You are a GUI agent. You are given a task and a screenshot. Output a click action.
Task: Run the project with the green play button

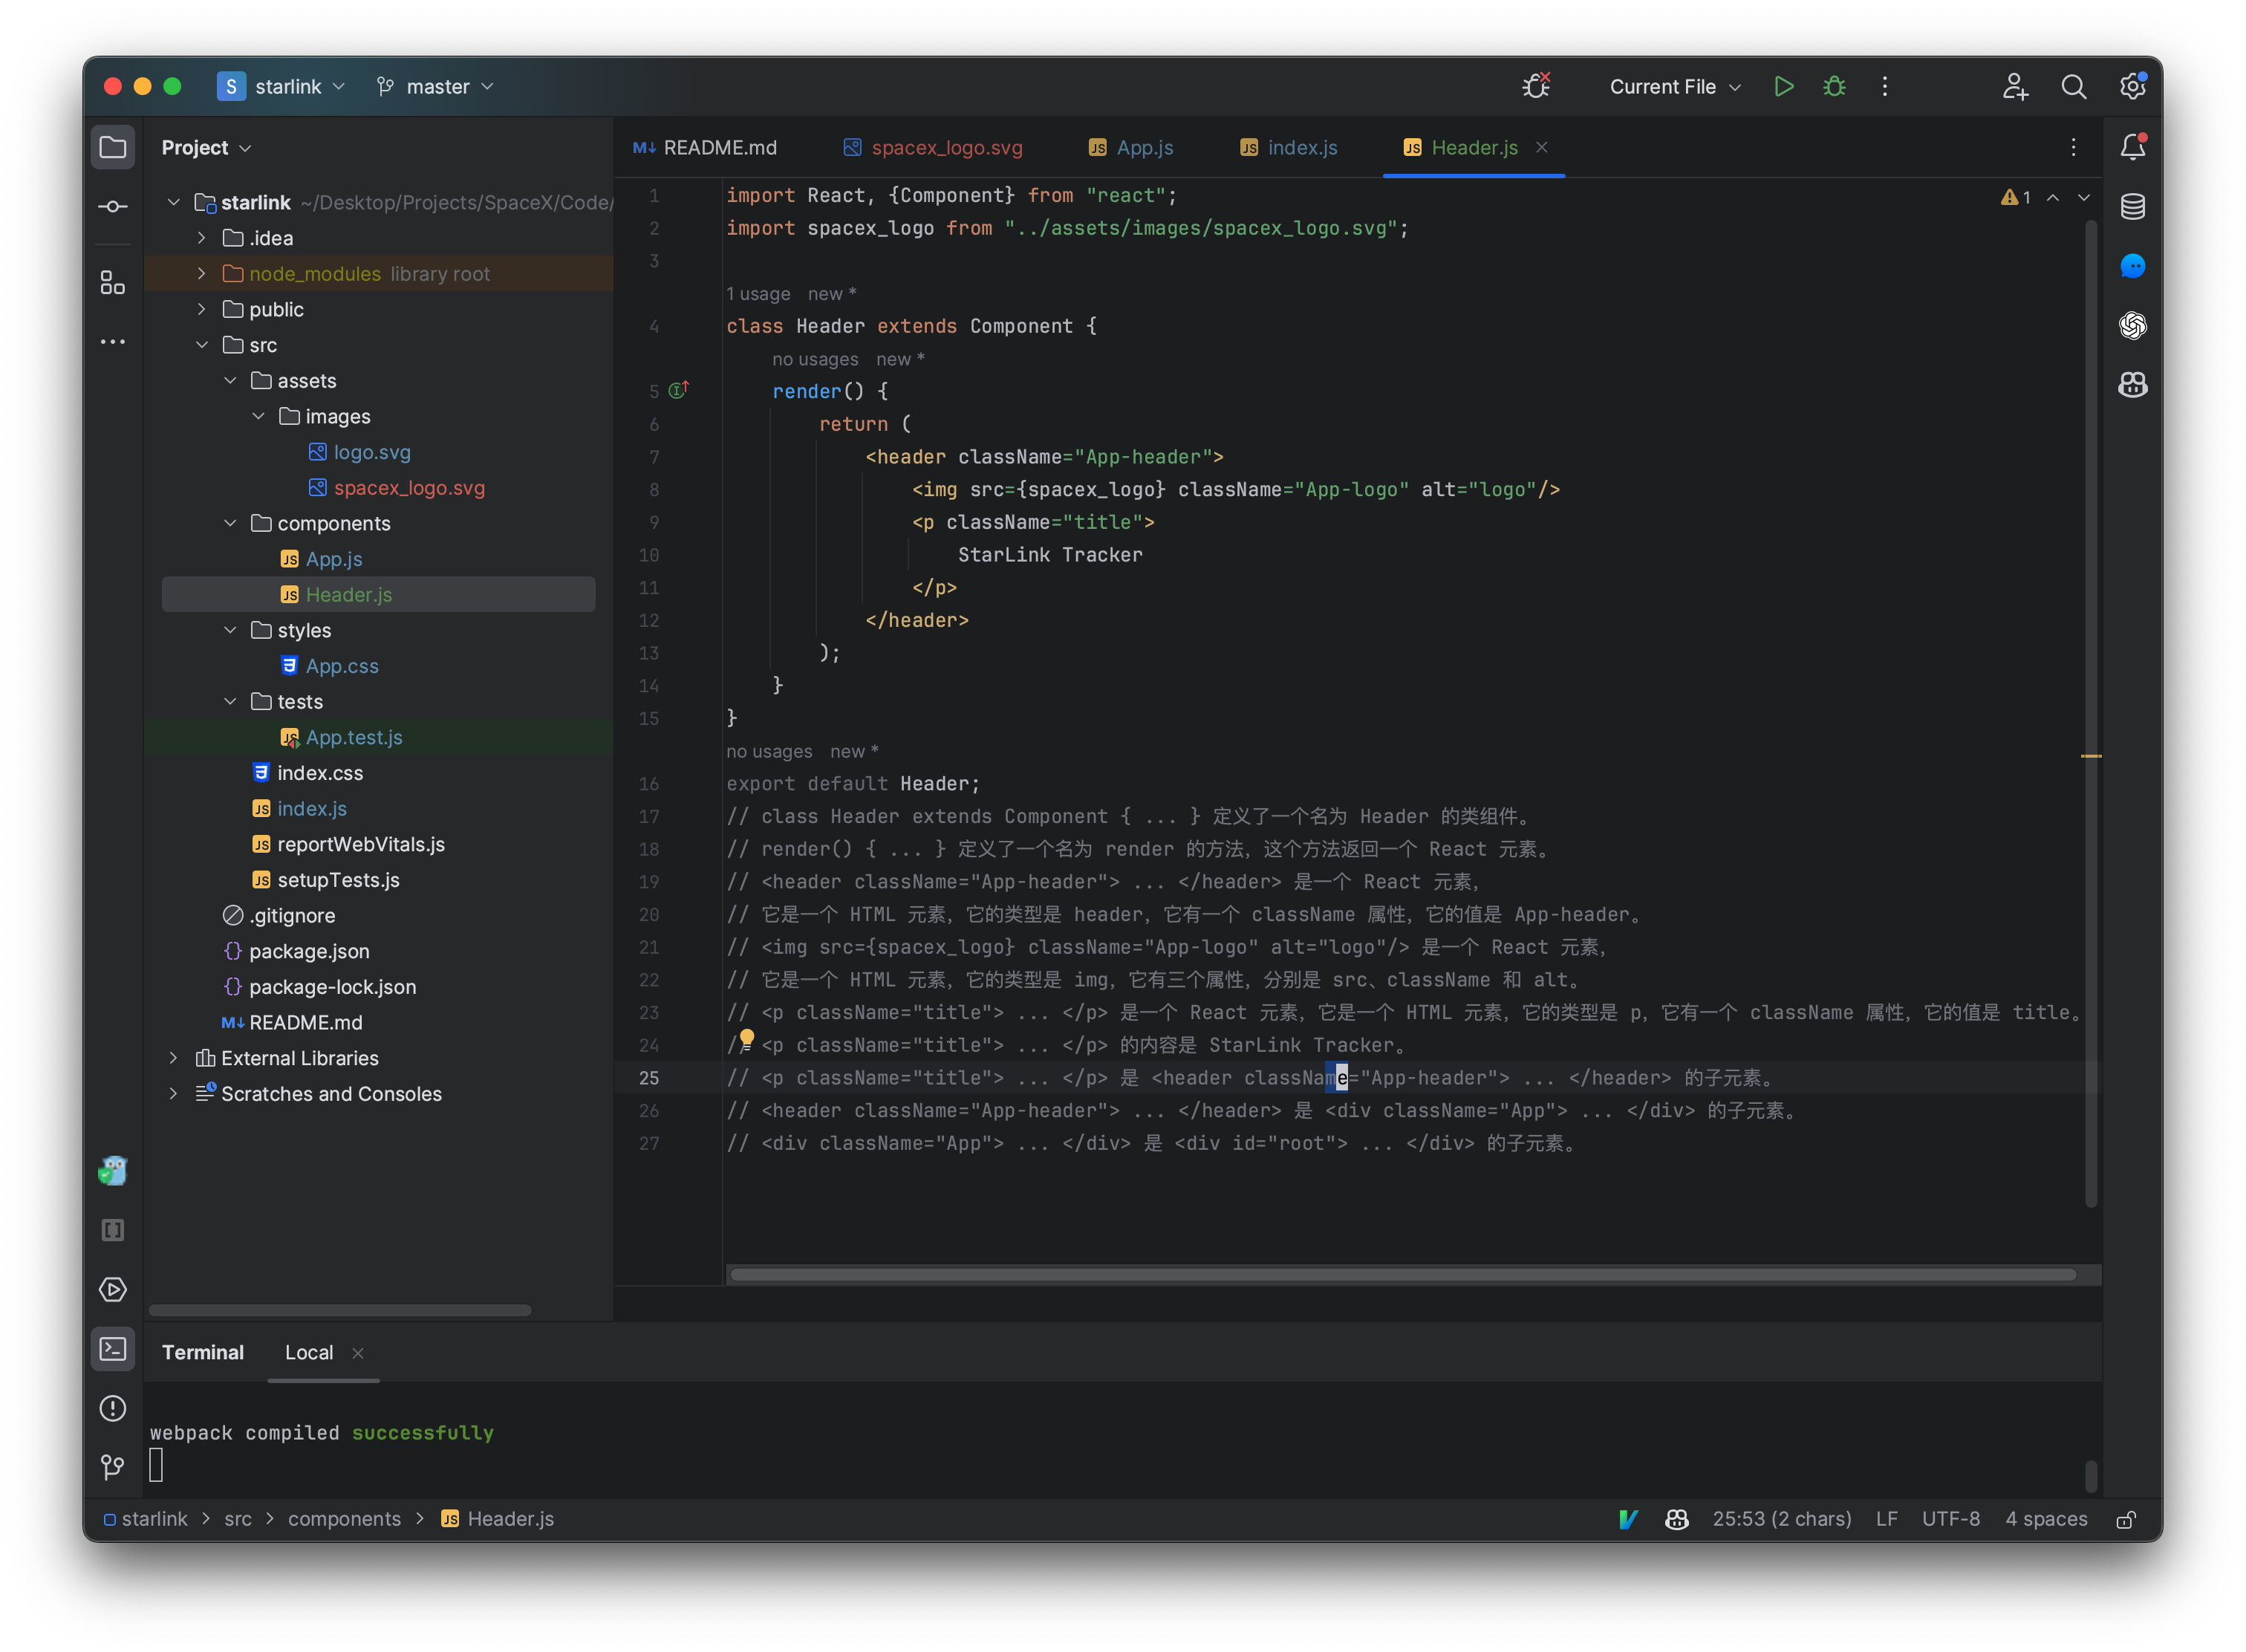1784,86
